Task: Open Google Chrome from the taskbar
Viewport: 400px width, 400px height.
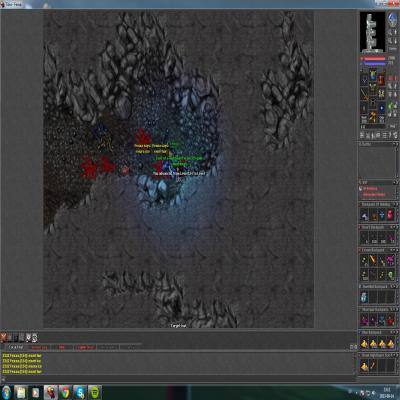Action: pyautogui.click(x=65, y=393)
